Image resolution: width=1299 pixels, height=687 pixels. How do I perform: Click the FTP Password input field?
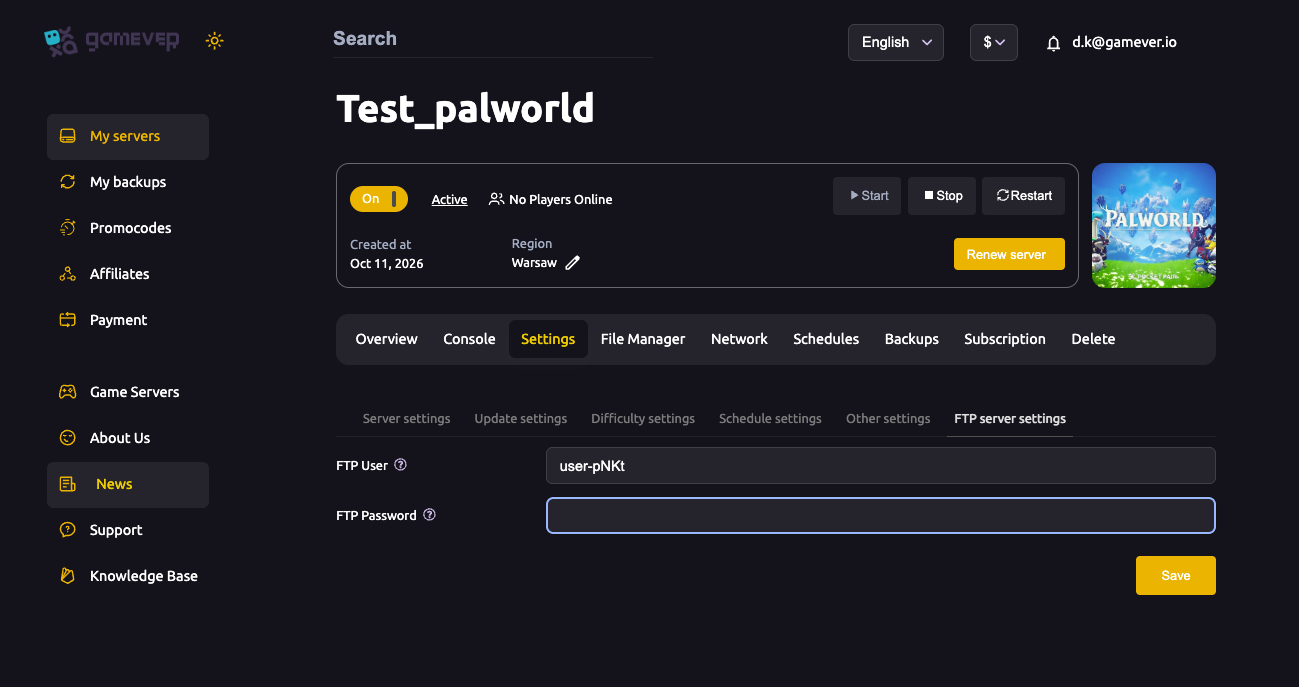tap(881, 515)
